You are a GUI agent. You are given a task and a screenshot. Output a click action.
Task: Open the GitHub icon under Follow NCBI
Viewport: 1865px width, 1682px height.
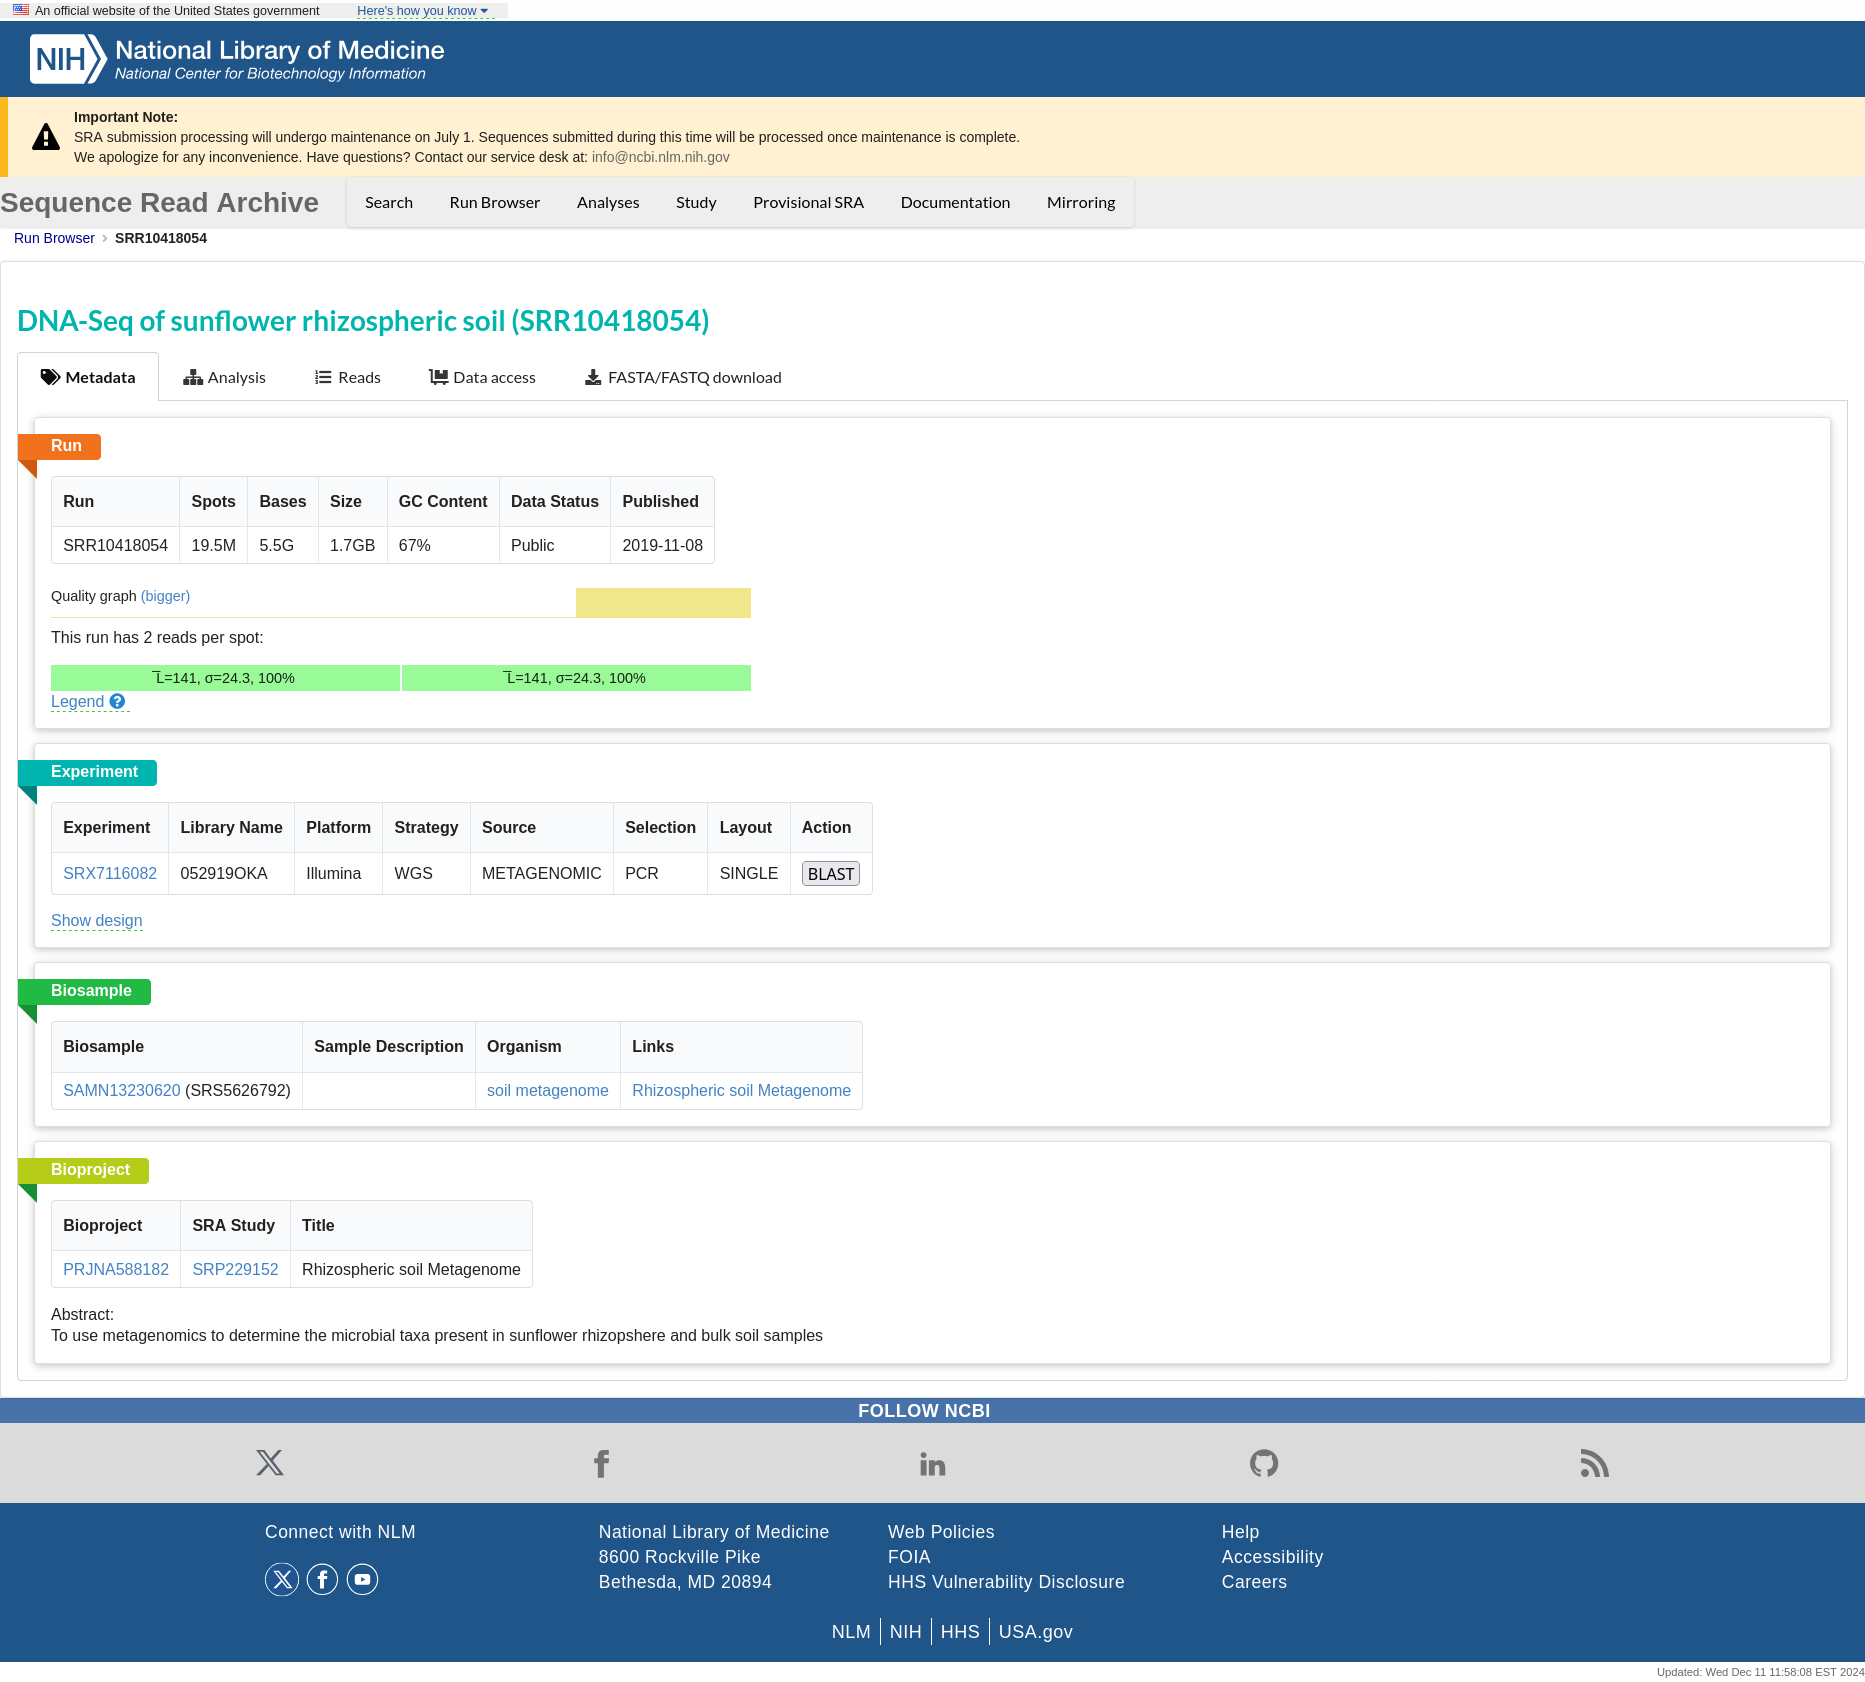[1264, 1463]
